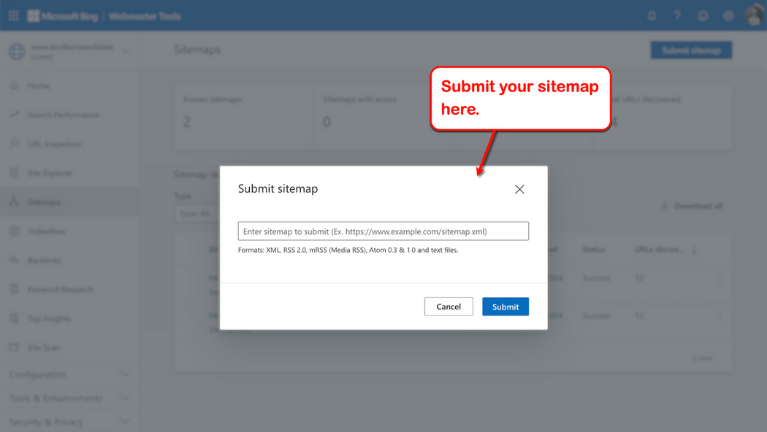767x432 pixels.
Task: Open Search Performance in the sidebar
Action: coord(63,115)
